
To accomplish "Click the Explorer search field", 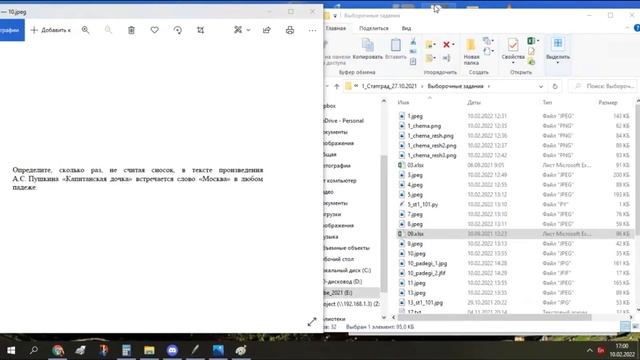I will point(603,86).
